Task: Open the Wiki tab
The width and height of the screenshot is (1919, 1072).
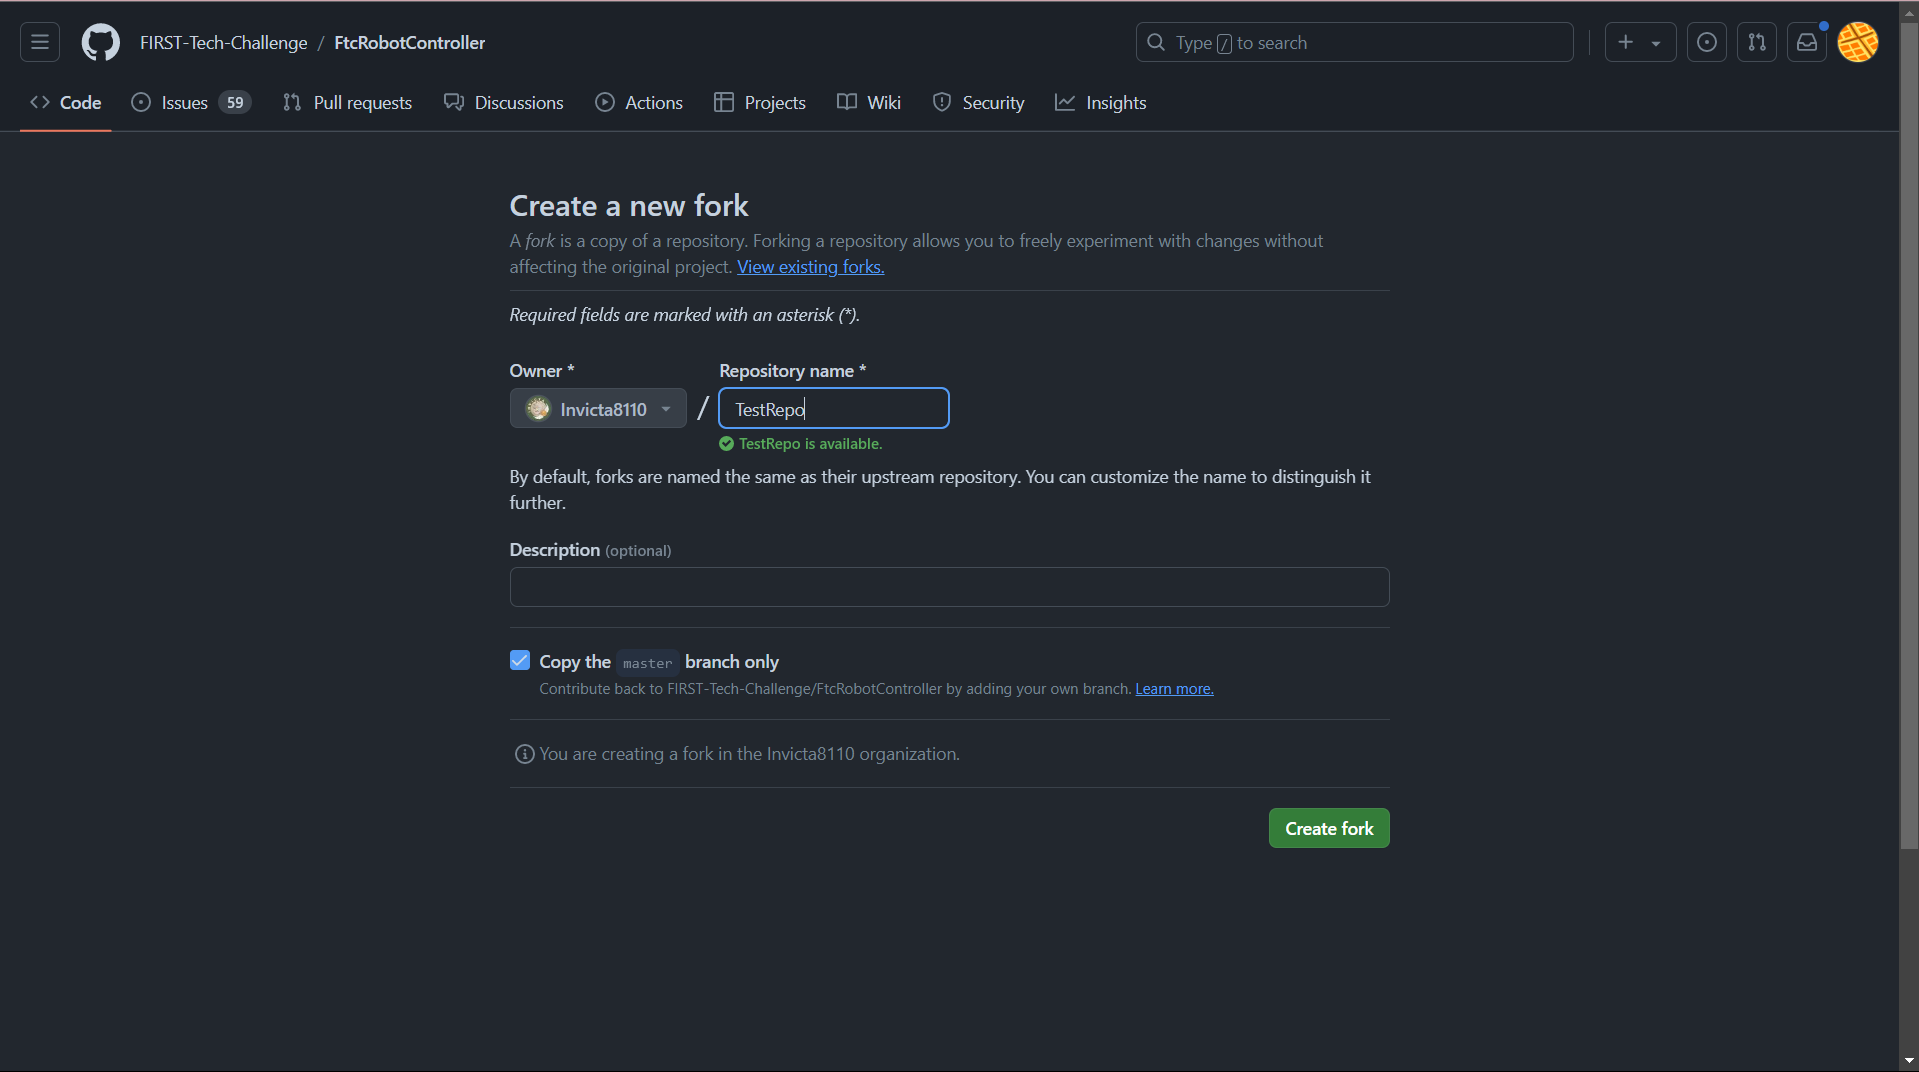Action: click(869, 102)
